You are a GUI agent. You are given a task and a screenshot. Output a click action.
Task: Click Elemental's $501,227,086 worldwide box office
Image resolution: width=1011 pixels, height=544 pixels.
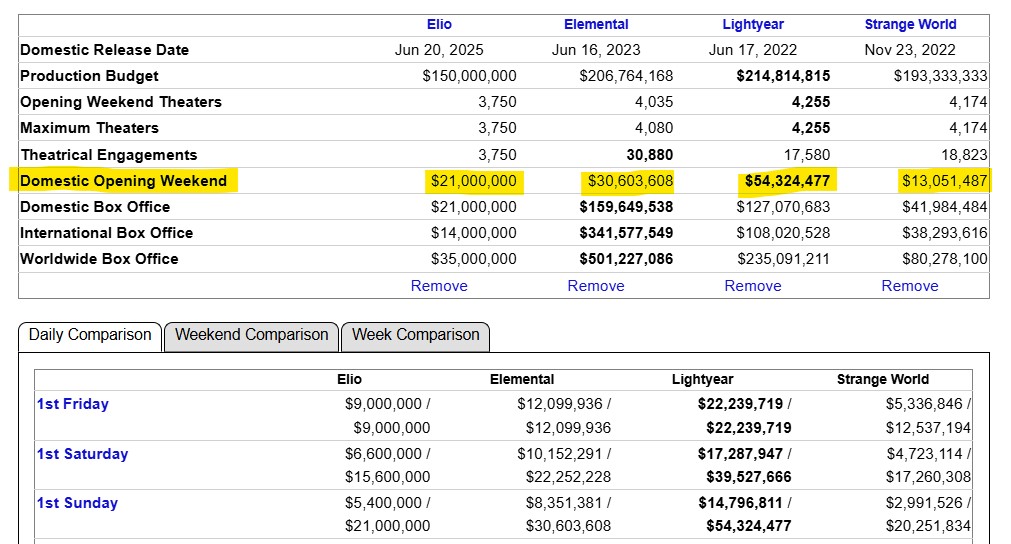[x=626, y=258]
